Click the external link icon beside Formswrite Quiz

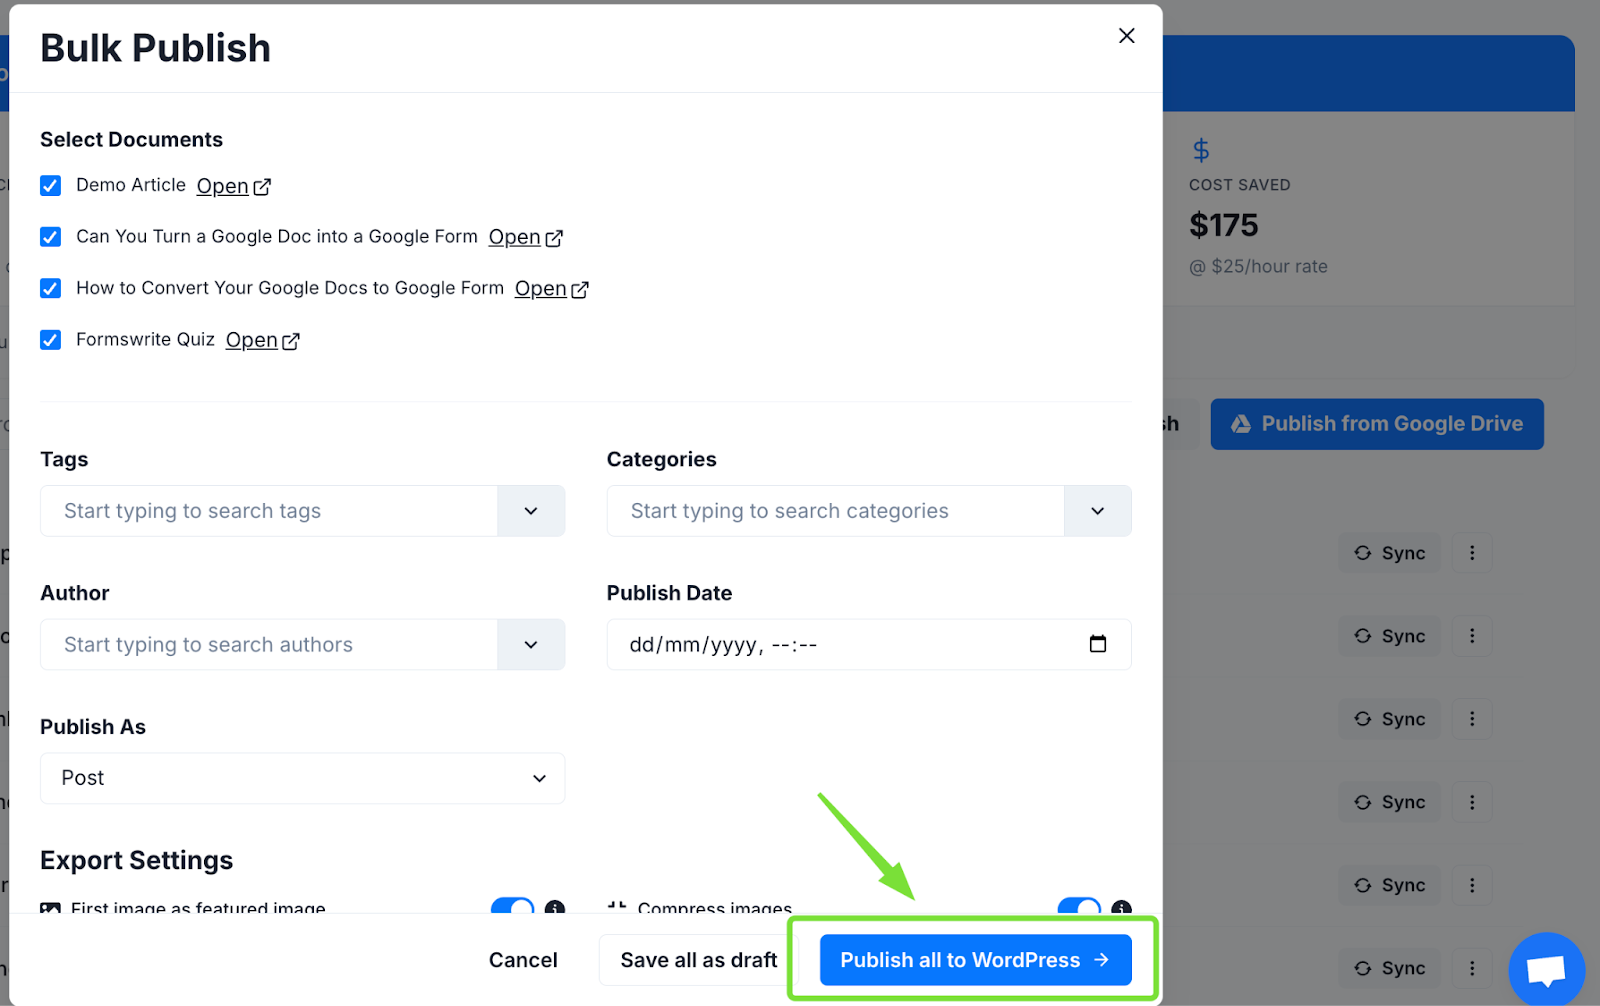coord(290,340)
